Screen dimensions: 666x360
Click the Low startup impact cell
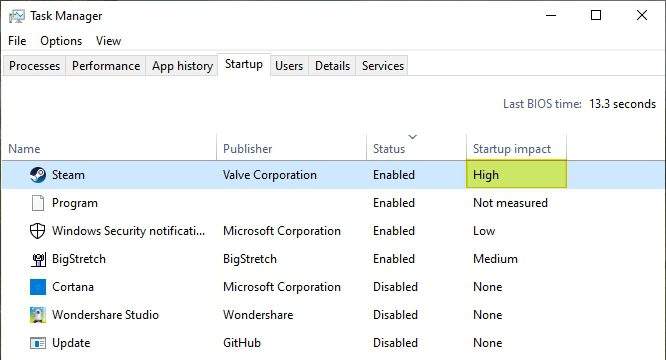click(484, 231)
